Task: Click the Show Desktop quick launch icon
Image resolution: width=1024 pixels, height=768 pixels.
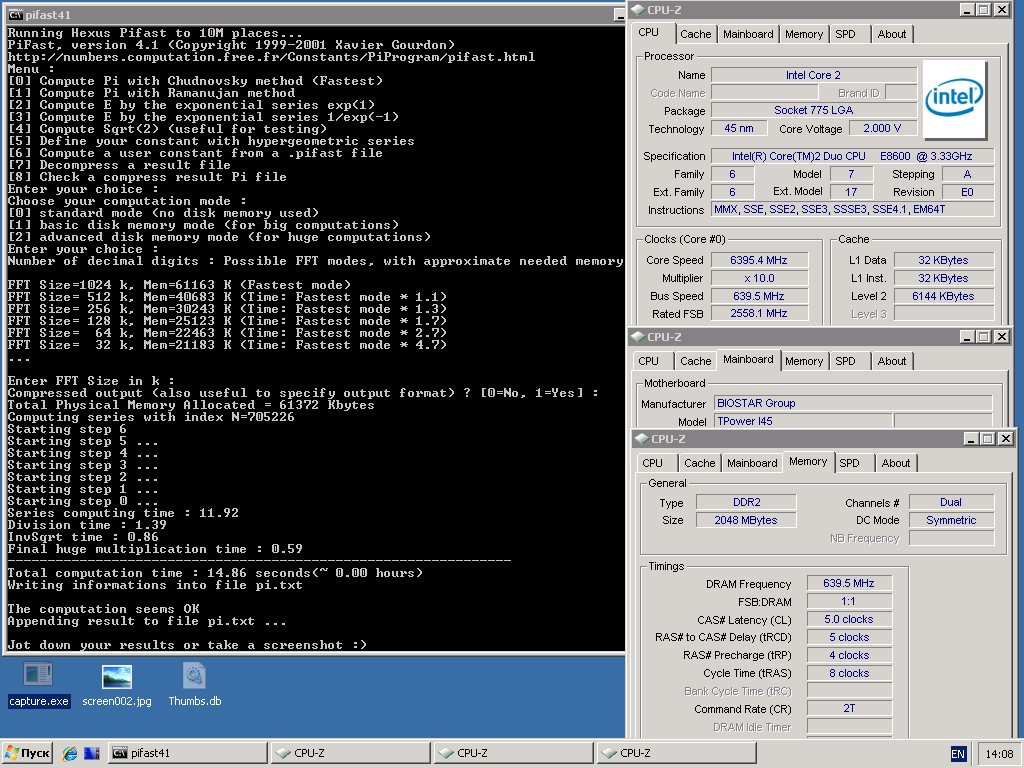Action: click(91, 753)
